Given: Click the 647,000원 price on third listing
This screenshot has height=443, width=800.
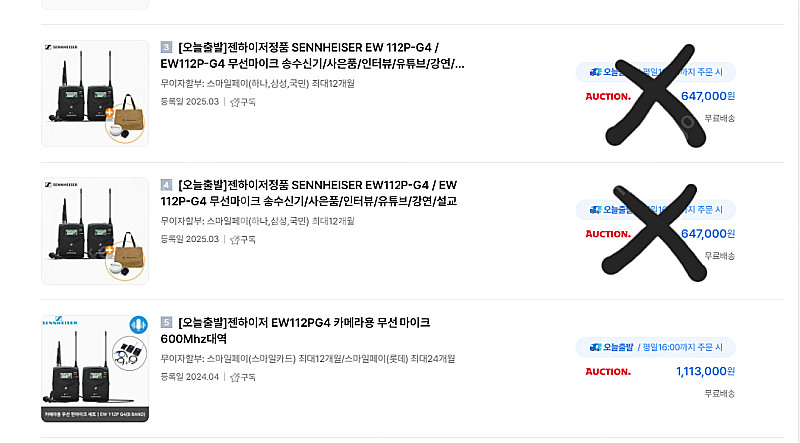Looking at the screenshot, I should (708, 96).
